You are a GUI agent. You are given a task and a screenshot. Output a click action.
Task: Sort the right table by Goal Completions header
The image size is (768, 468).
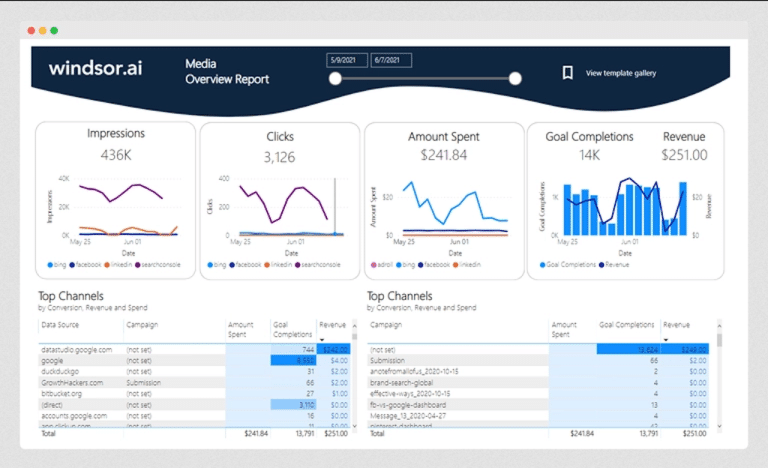(627, 325)
